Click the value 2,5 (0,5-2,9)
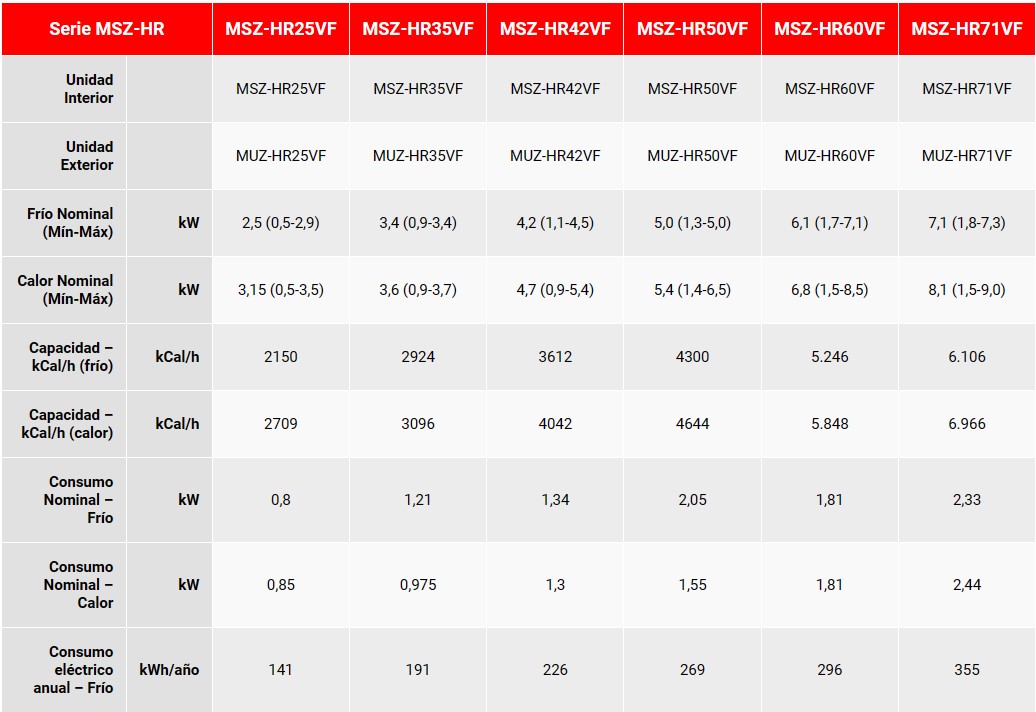1036x712 pixels. pyautogui.click(x=281, y=223)
